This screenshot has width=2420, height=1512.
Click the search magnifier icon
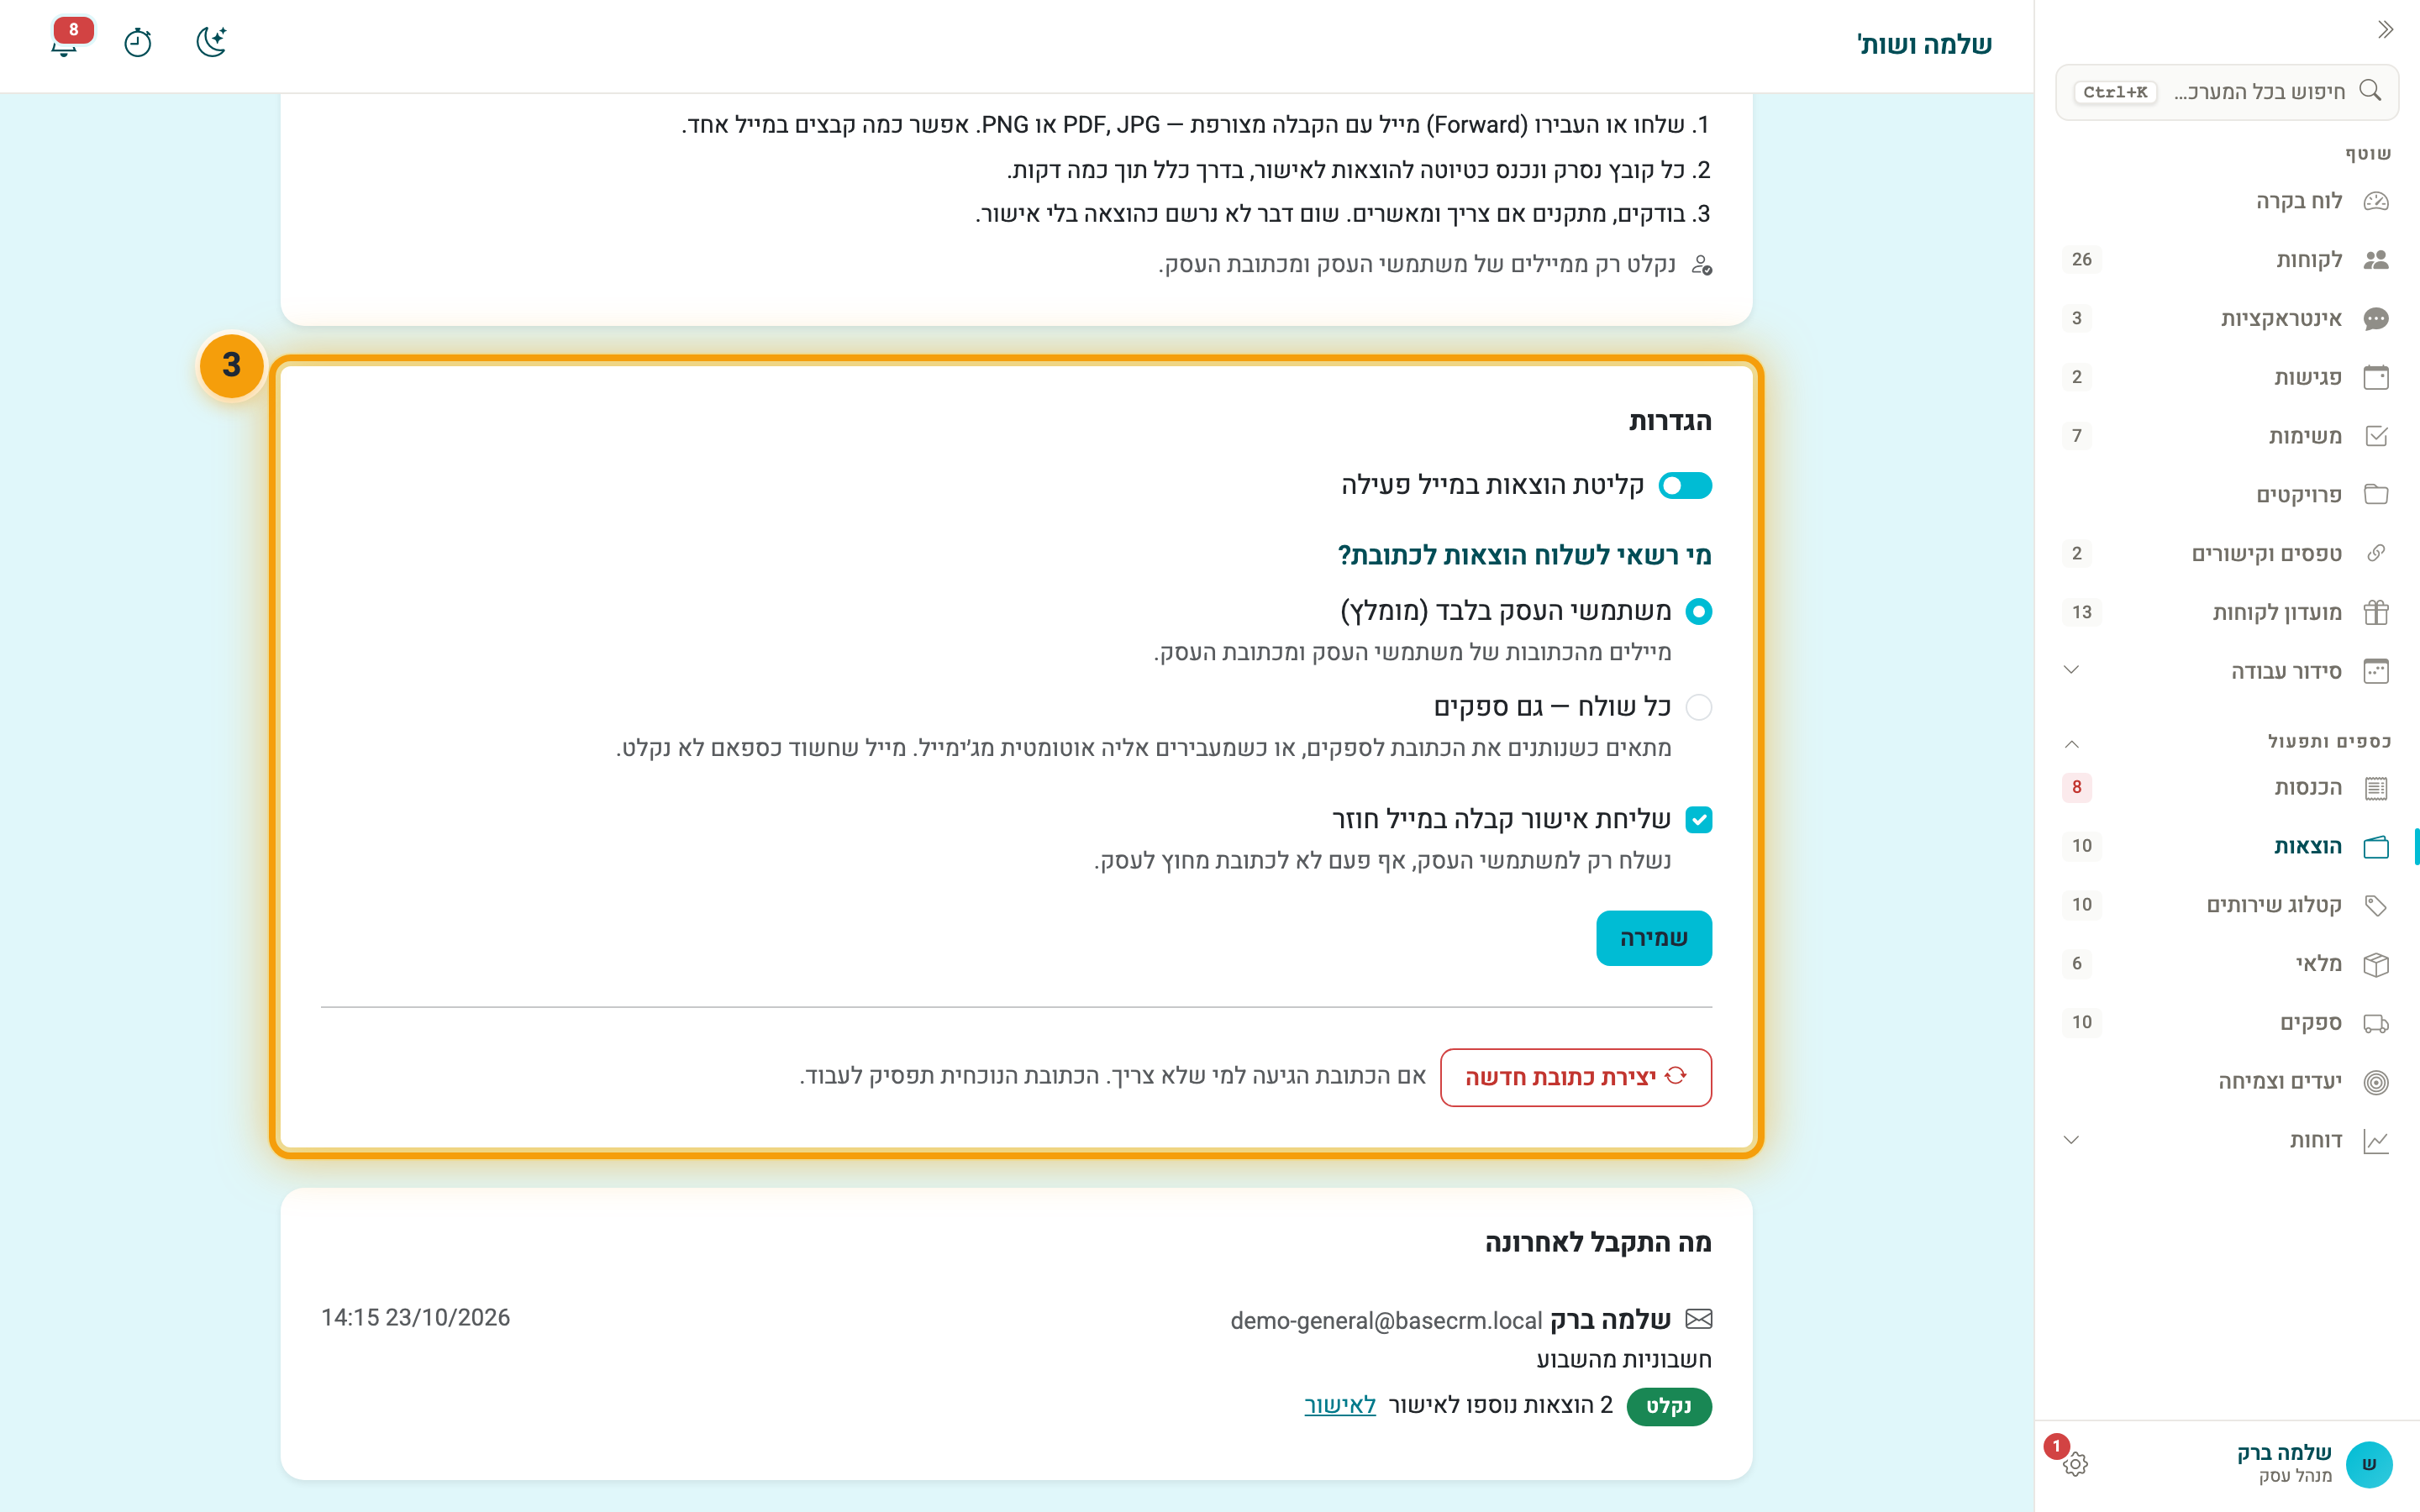click(x=2370, y=91)
